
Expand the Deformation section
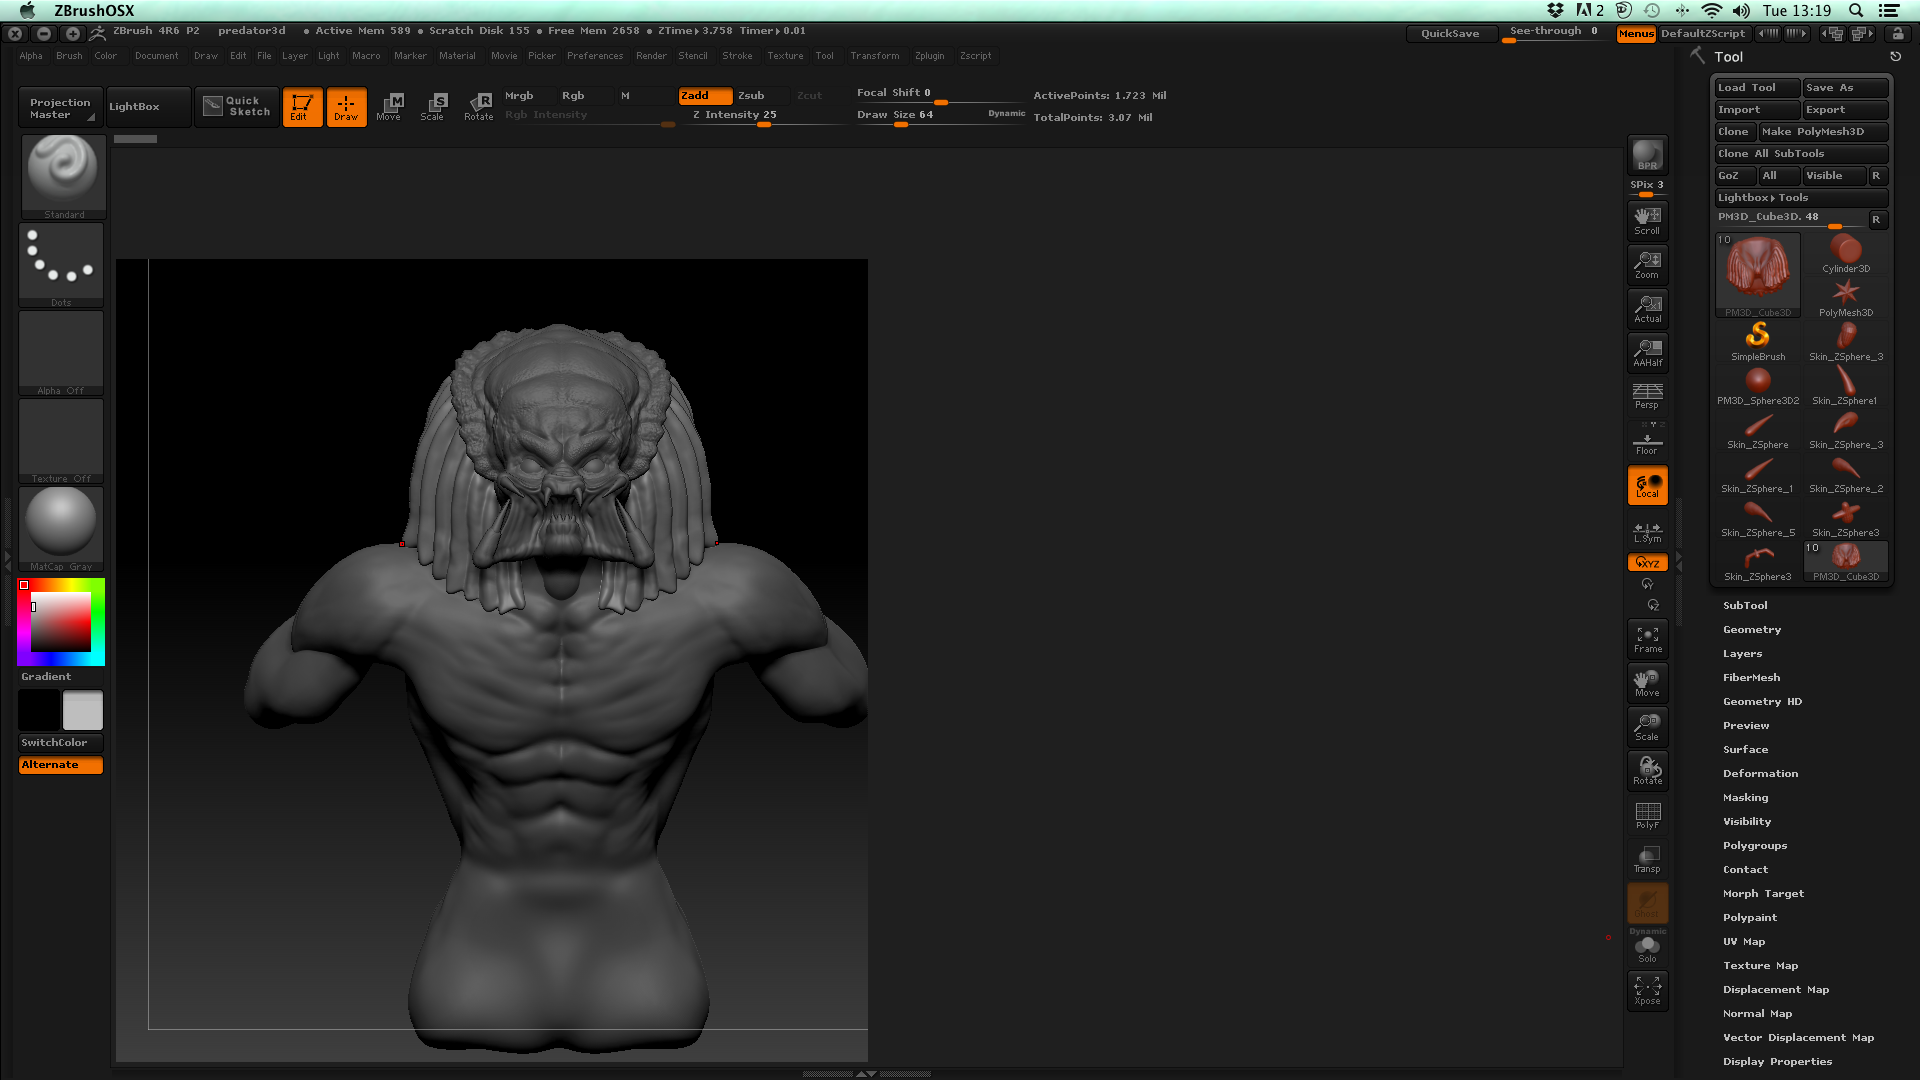[x=1760, y=774]
